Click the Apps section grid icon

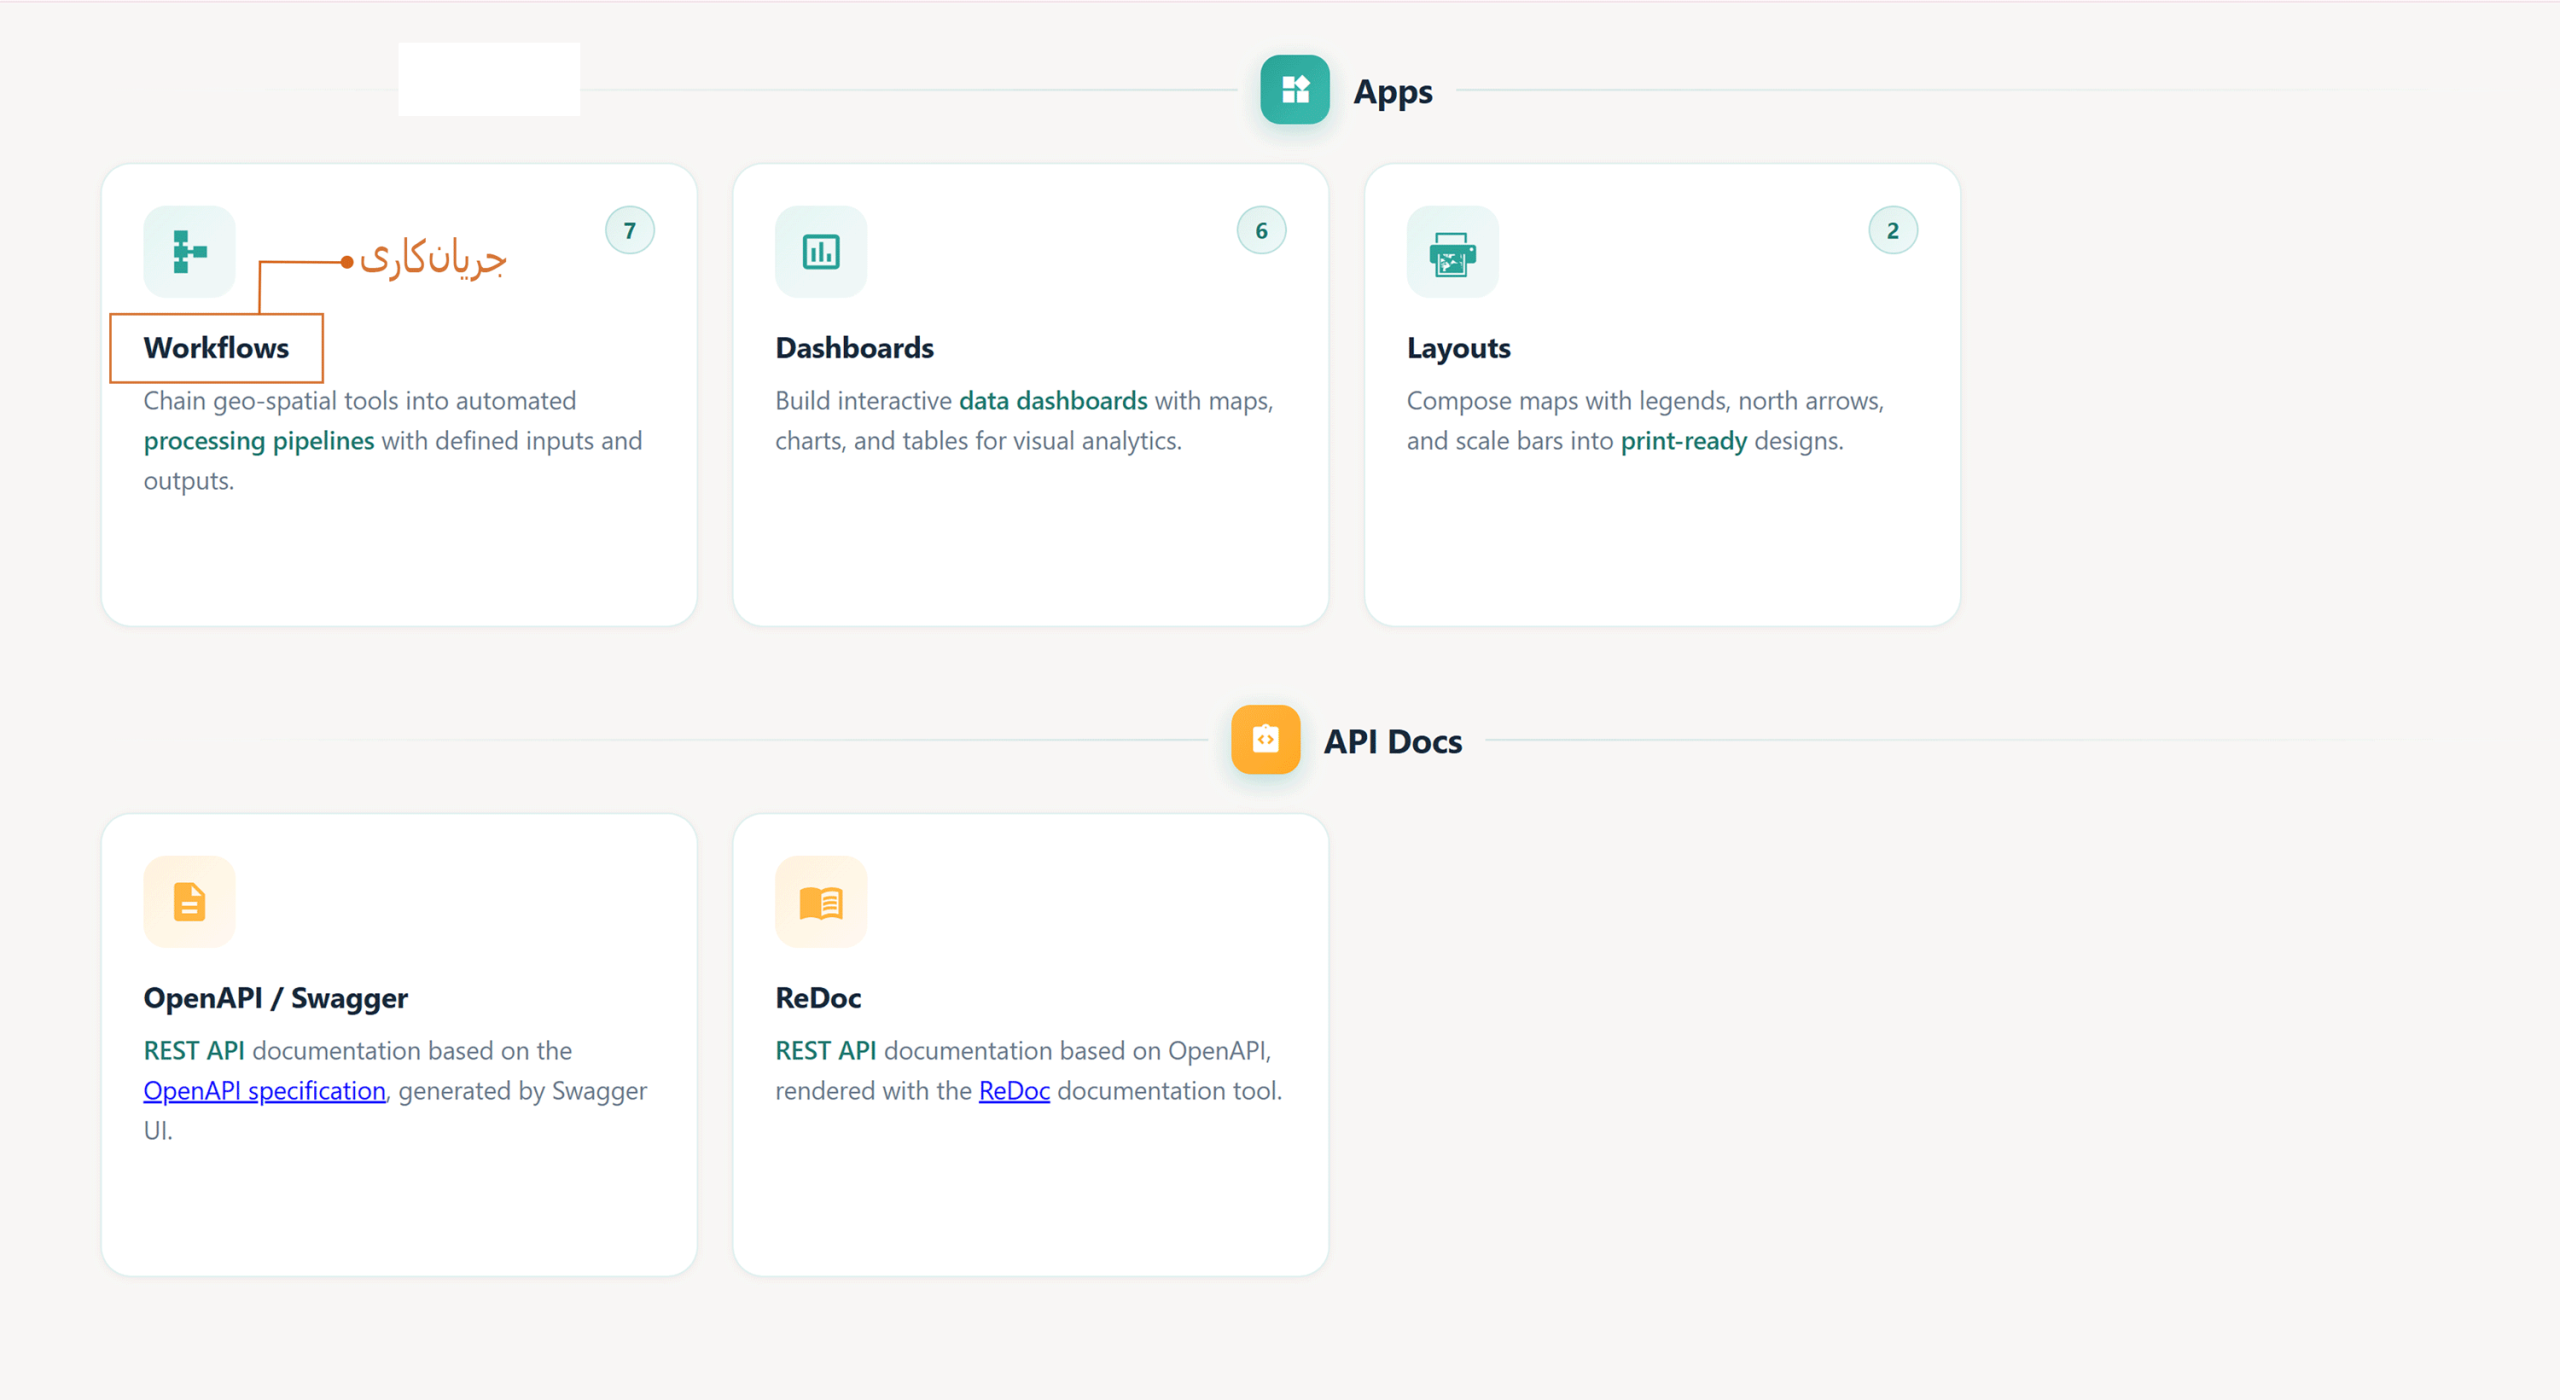[1294, 90]
